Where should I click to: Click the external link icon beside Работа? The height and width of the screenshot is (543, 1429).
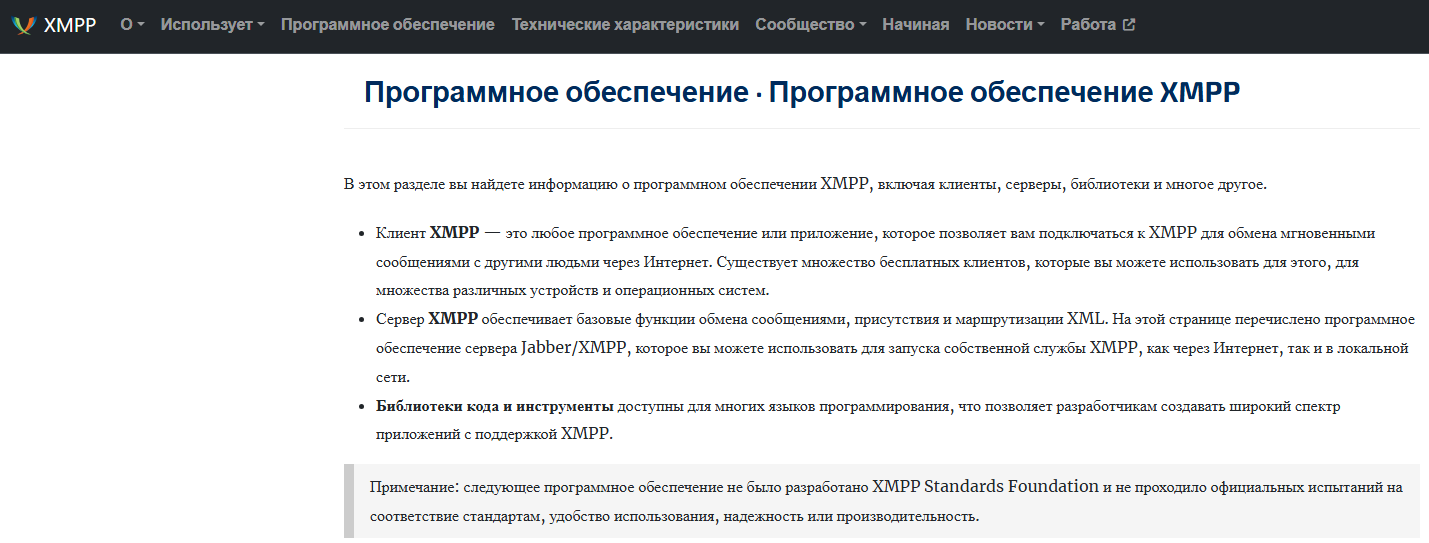point(1129,25)
